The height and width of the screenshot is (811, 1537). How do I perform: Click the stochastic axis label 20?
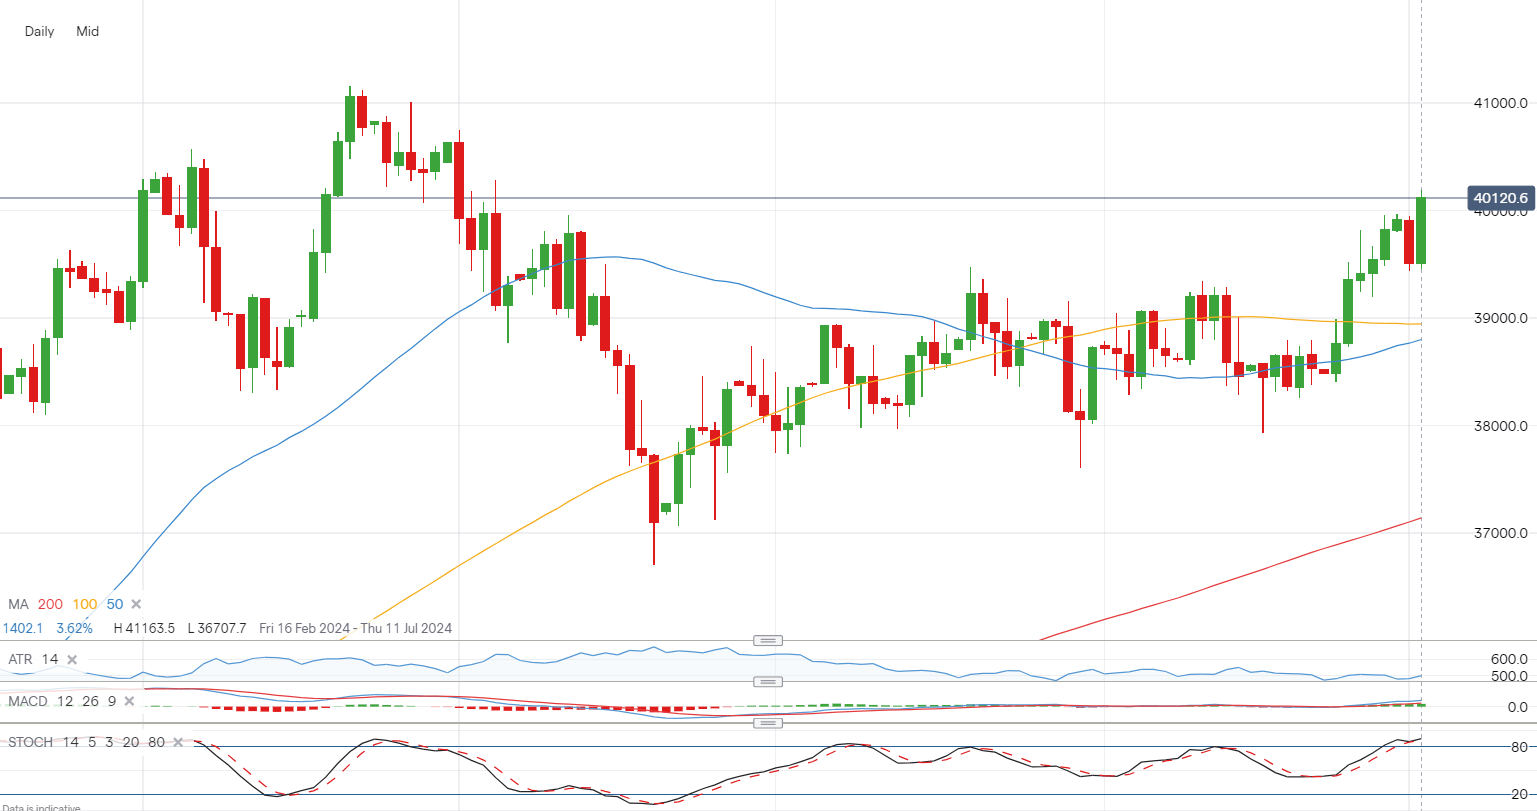tap(1518, 796)
